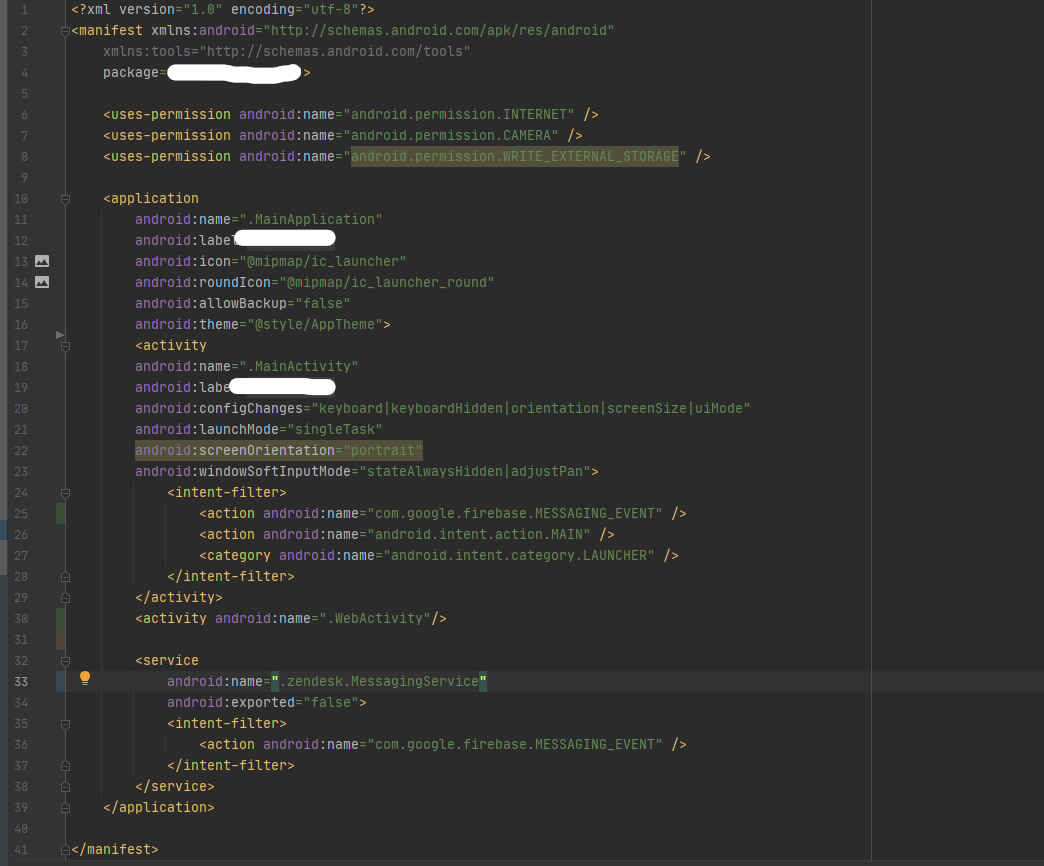Click the WRITE_EXTERNAL_STORAGE permission value
This screenshot has width=1044, height=866.
[514, 156]
